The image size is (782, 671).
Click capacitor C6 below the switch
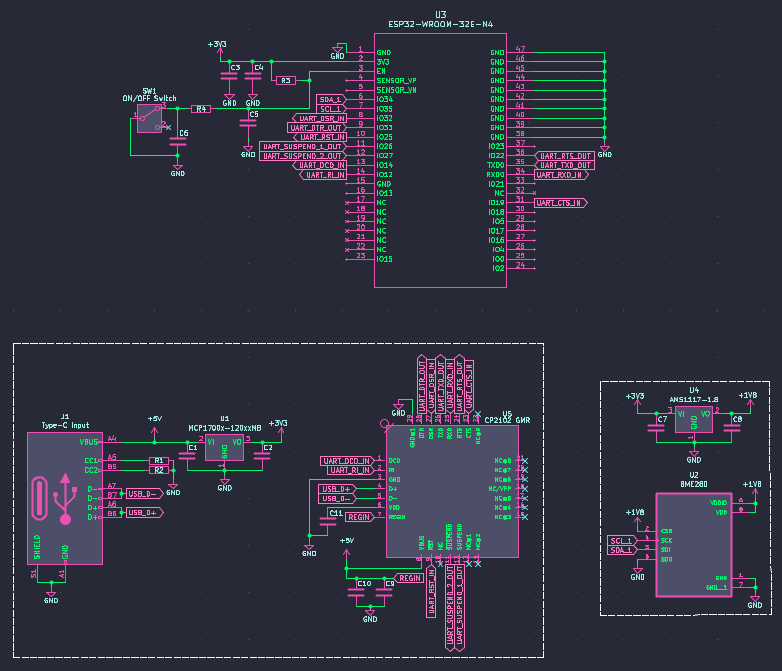pyautogui.click(x=178, y=142)
